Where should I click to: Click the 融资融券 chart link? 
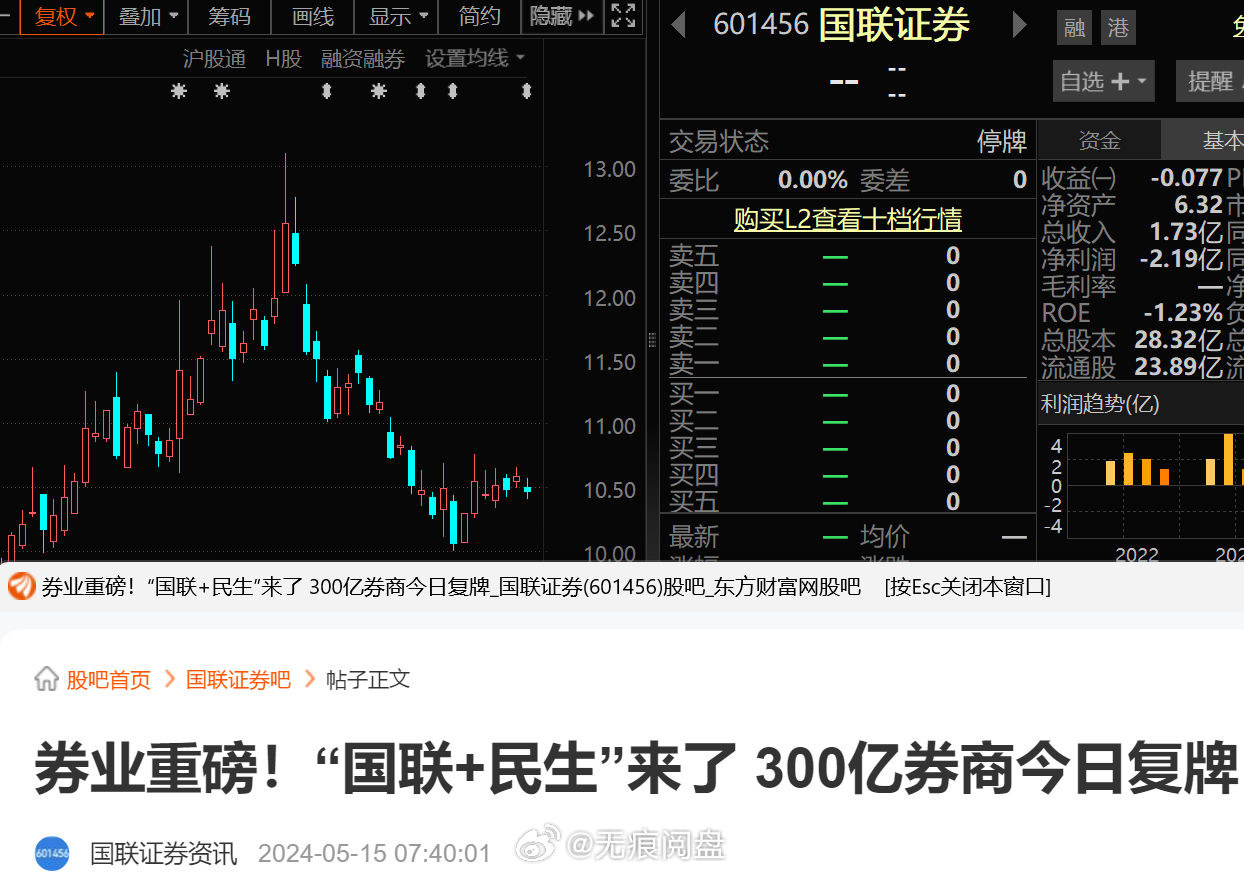[363, 59]
